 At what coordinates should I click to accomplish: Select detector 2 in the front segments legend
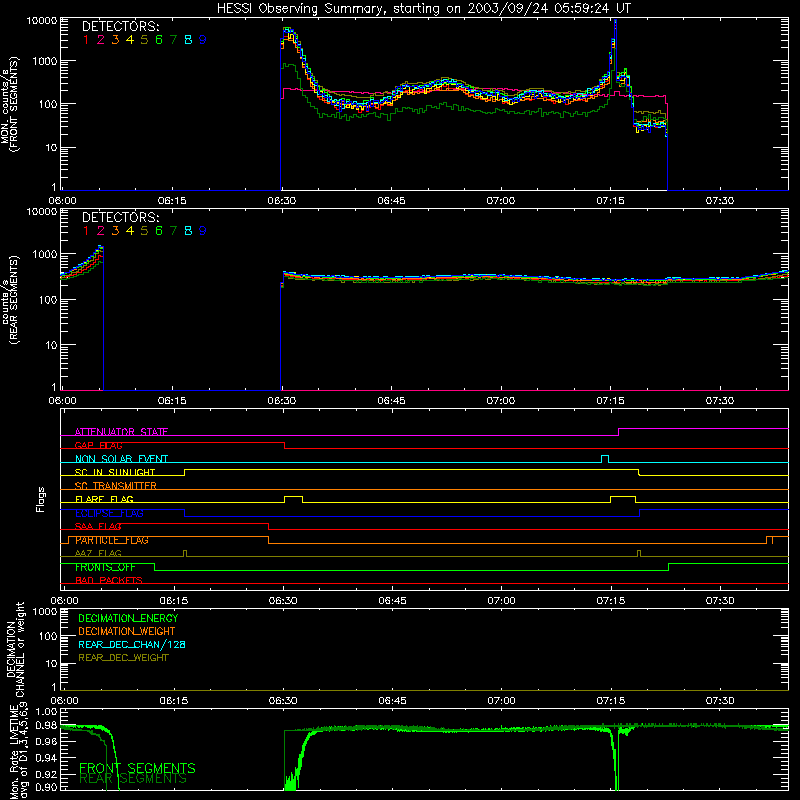pos(101,40)
